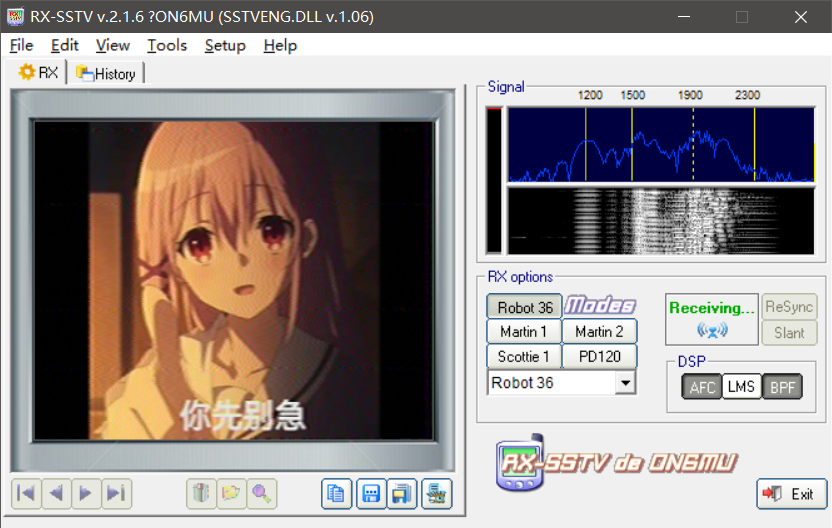Viewport: 832px width, 528px height.
Task: Click the trash can delete image icon
Action: coord(201,494)
